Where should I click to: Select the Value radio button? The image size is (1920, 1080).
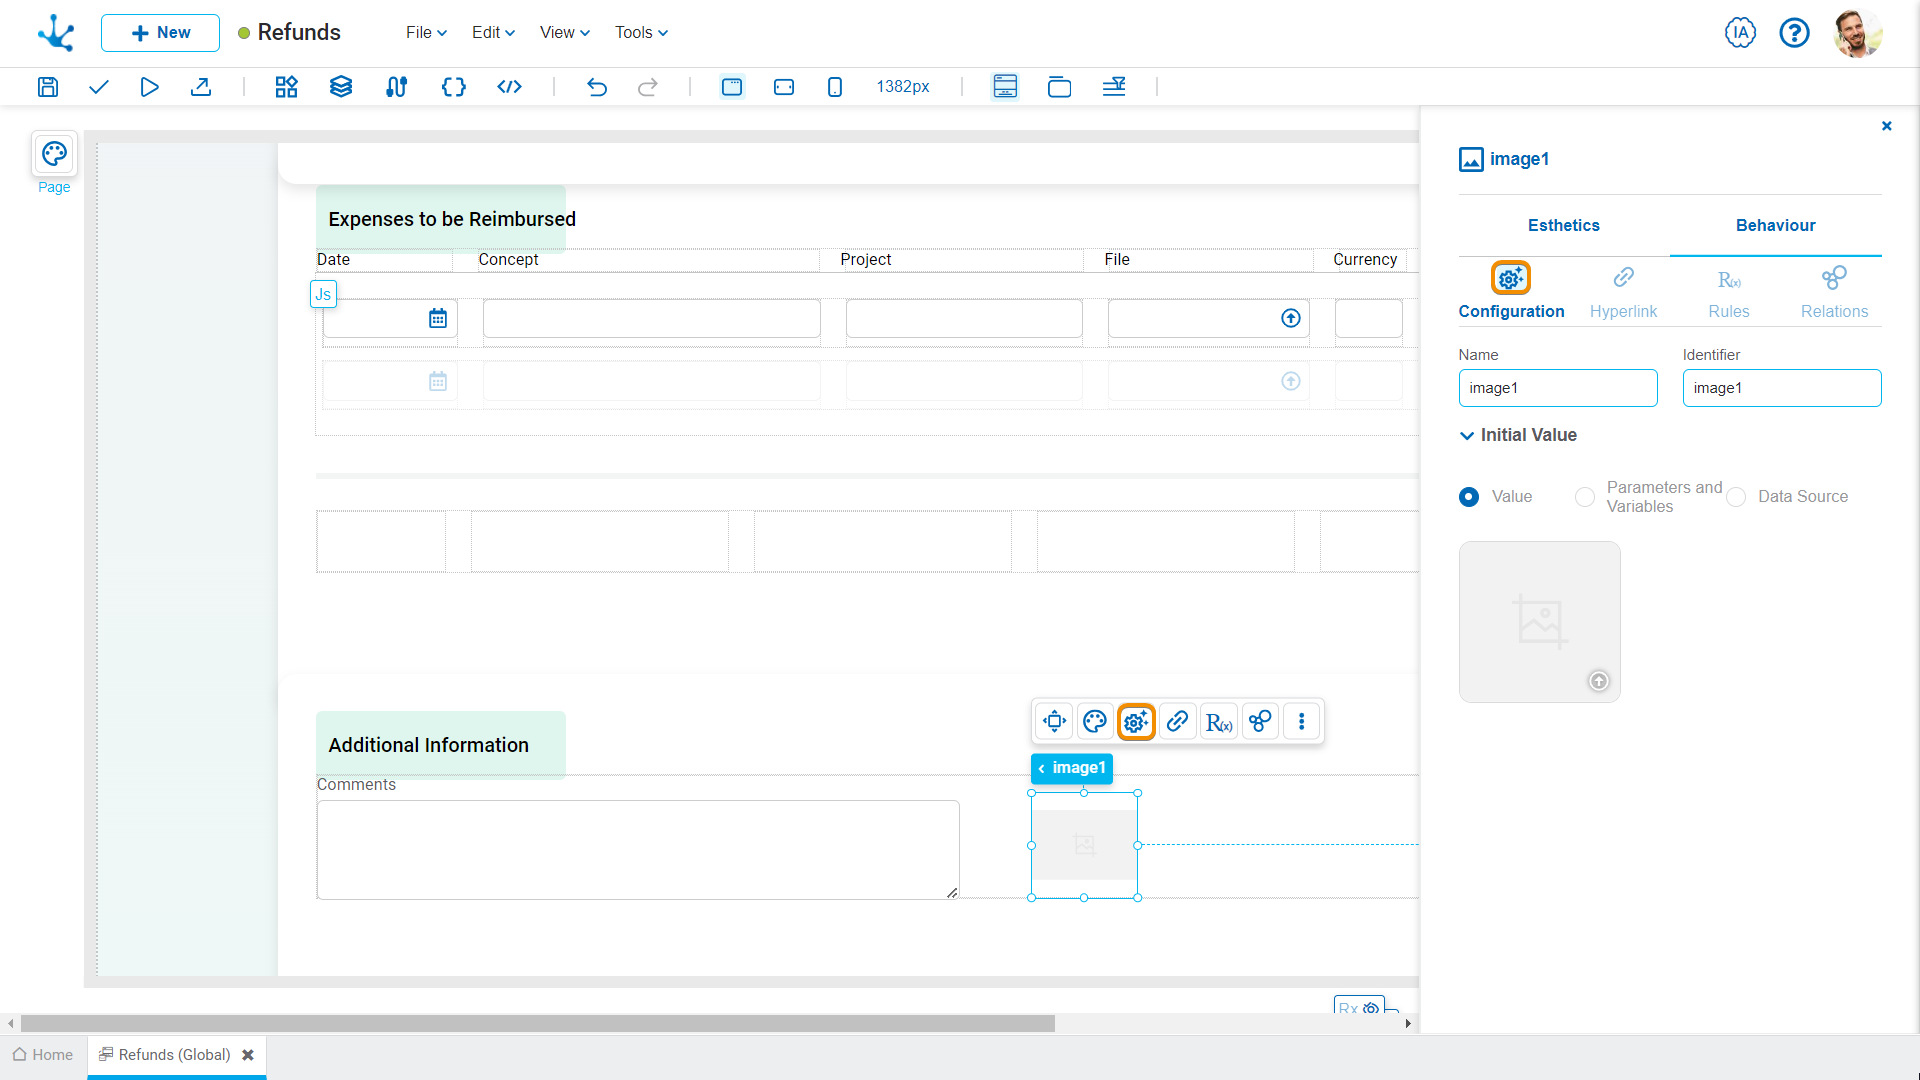point(1468,497)
